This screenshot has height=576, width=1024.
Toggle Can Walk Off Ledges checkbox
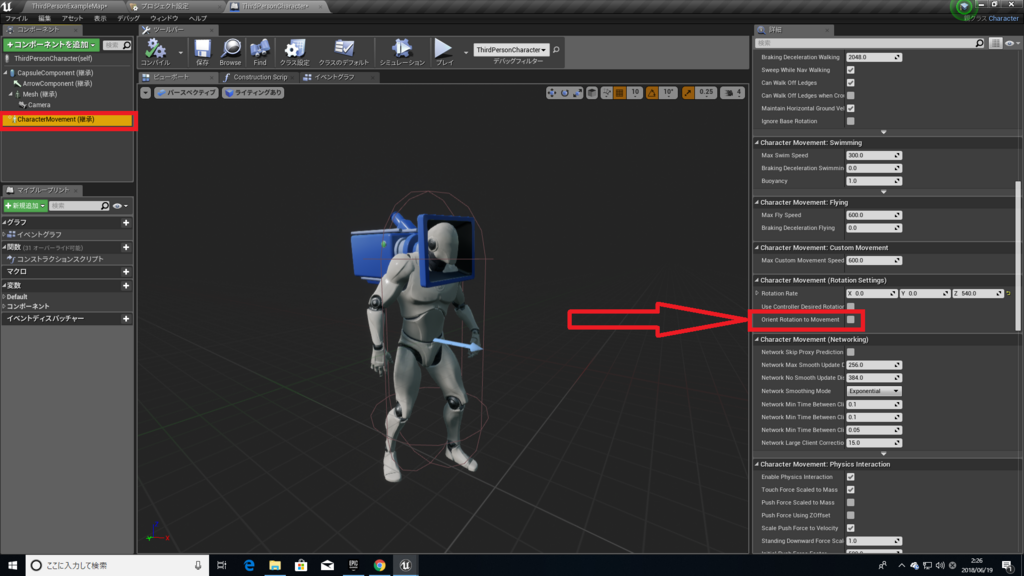[850, 83]
